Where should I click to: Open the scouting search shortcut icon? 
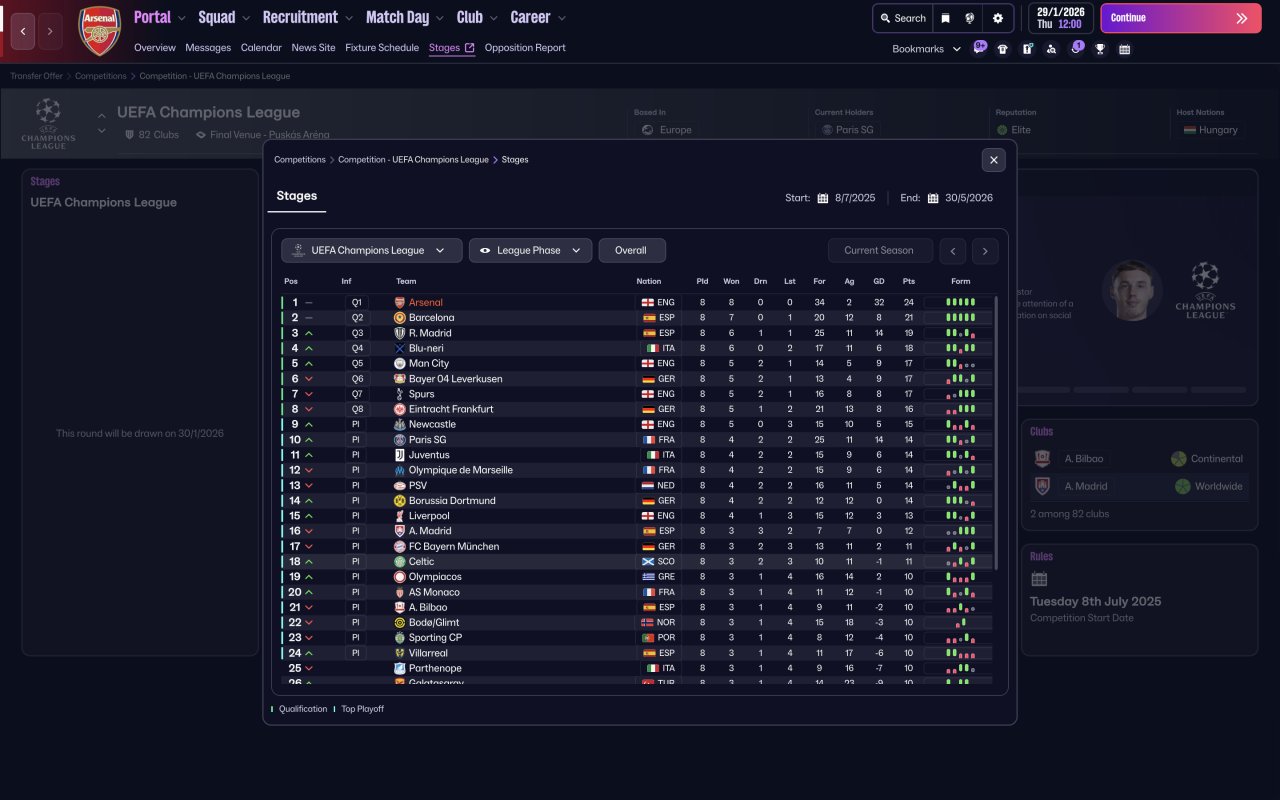1051,49
